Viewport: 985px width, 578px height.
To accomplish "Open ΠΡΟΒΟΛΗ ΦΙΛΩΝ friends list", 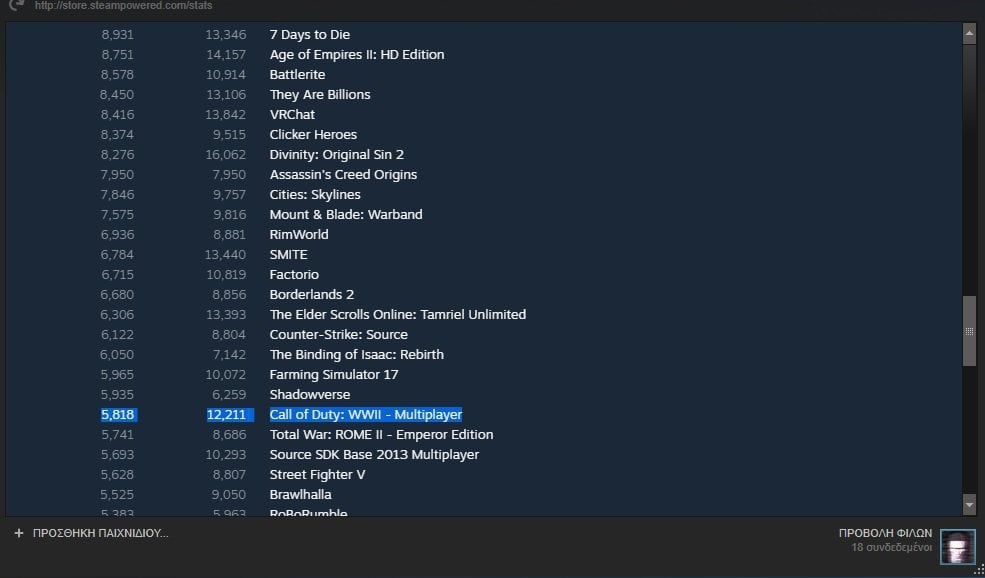I will click(885, 533).
